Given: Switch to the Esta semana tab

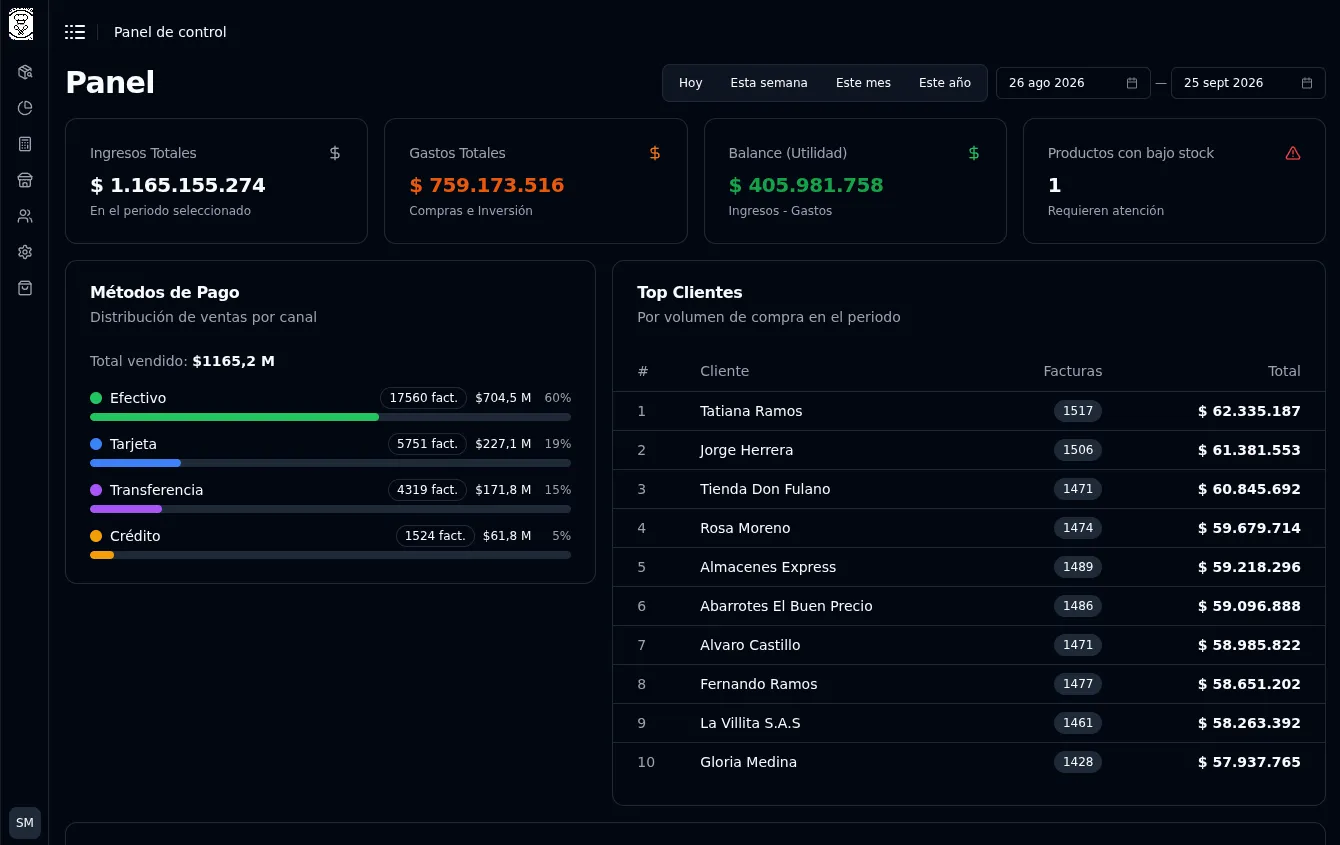Looking at the screenshot, I should [769, 83].
